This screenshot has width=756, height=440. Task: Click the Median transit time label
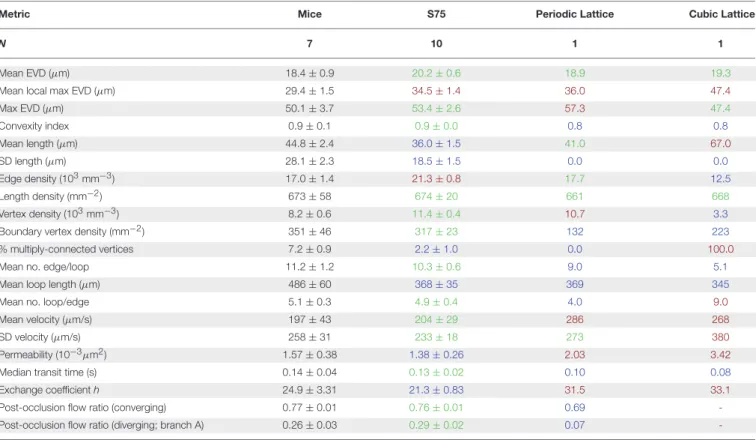[48, 373]
